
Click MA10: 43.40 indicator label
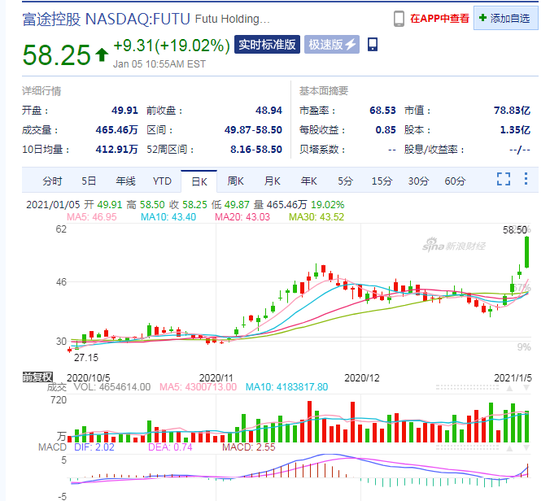[x=168, y=217]
